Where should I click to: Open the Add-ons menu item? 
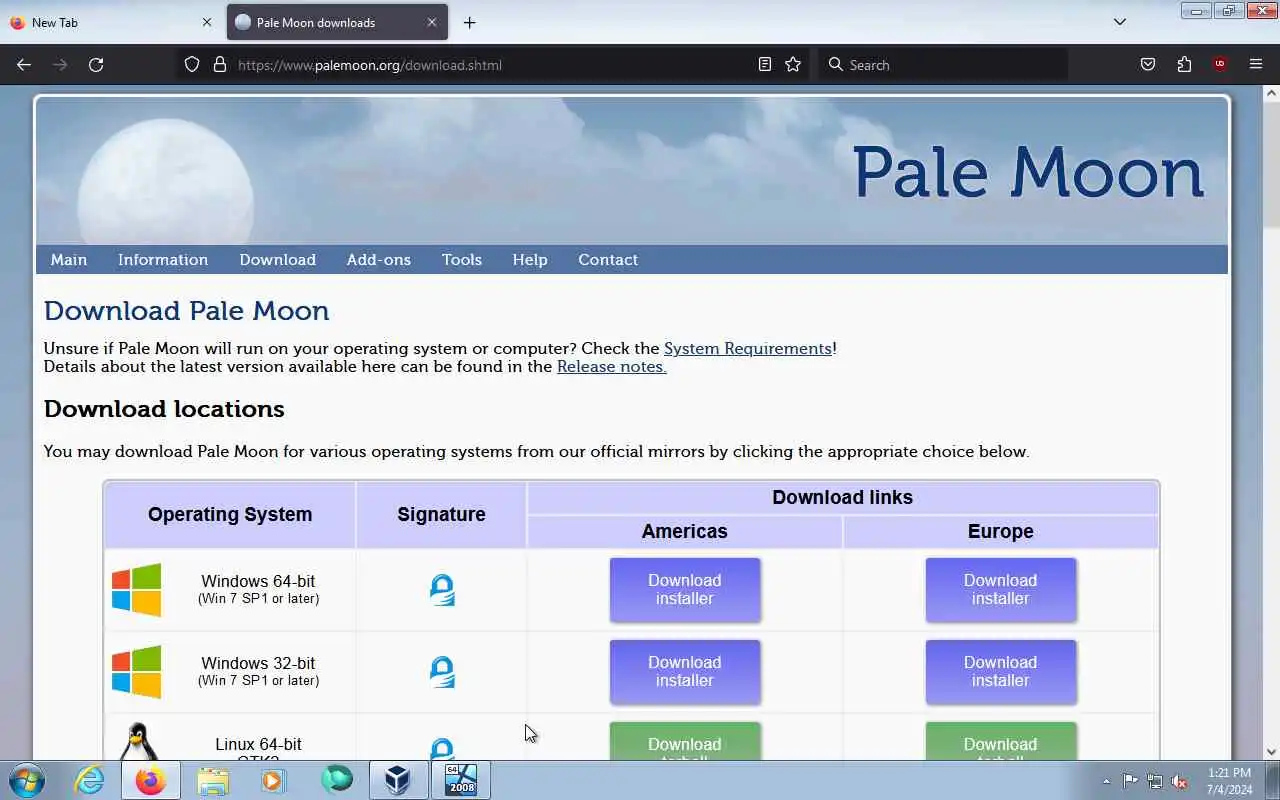(x=379, y=259)
